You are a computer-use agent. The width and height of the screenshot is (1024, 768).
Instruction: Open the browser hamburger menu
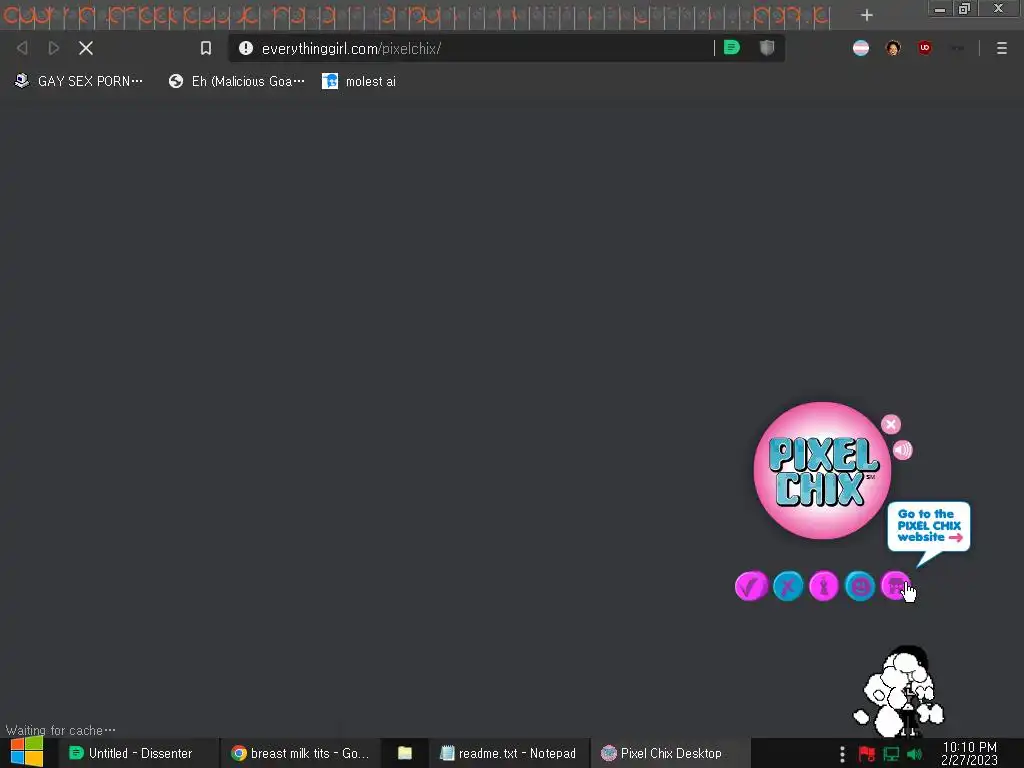[x=1002, y=48]
